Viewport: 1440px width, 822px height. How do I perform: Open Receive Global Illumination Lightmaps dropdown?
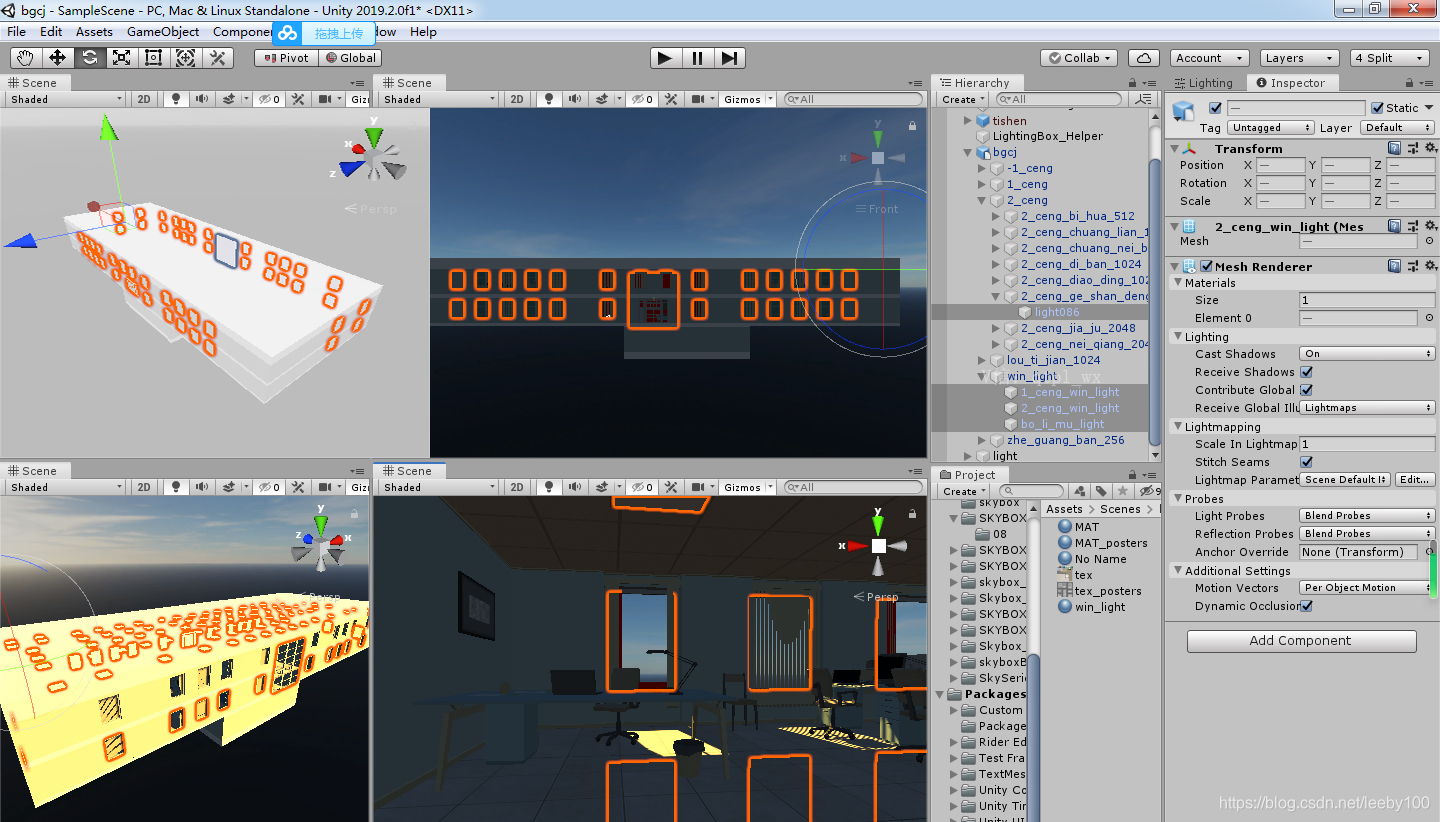(1367, 408)
